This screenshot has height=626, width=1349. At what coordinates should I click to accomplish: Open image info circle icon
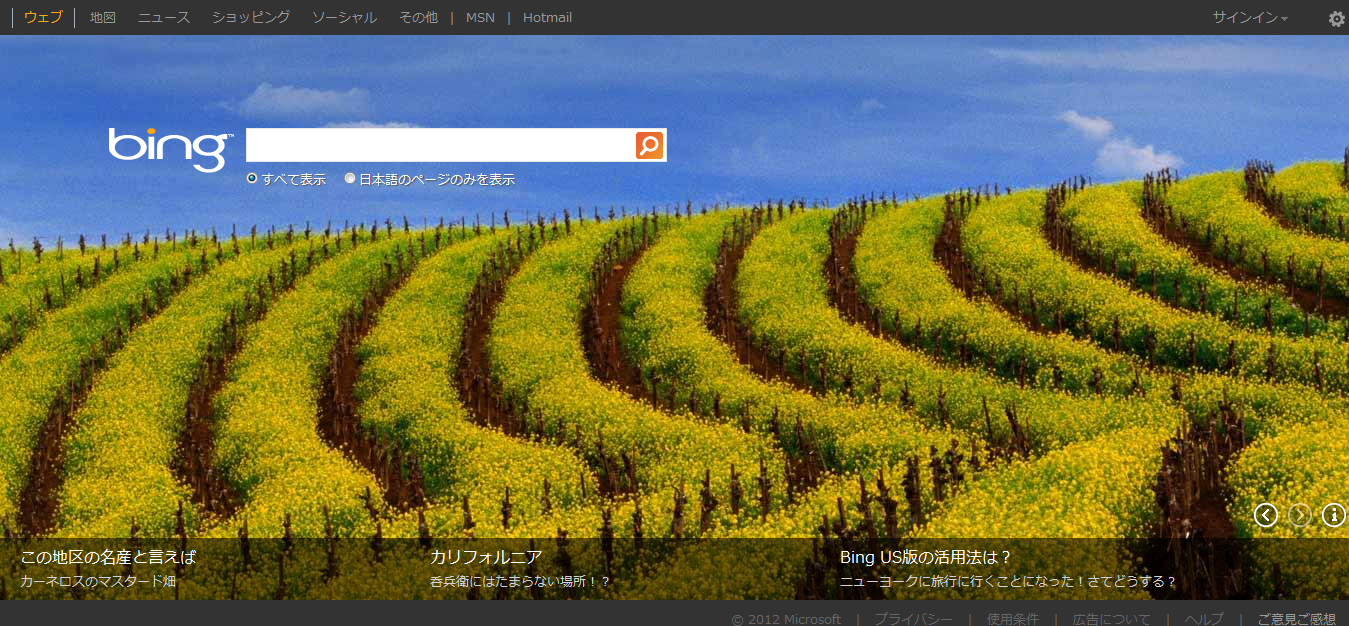coord(1334,515)
